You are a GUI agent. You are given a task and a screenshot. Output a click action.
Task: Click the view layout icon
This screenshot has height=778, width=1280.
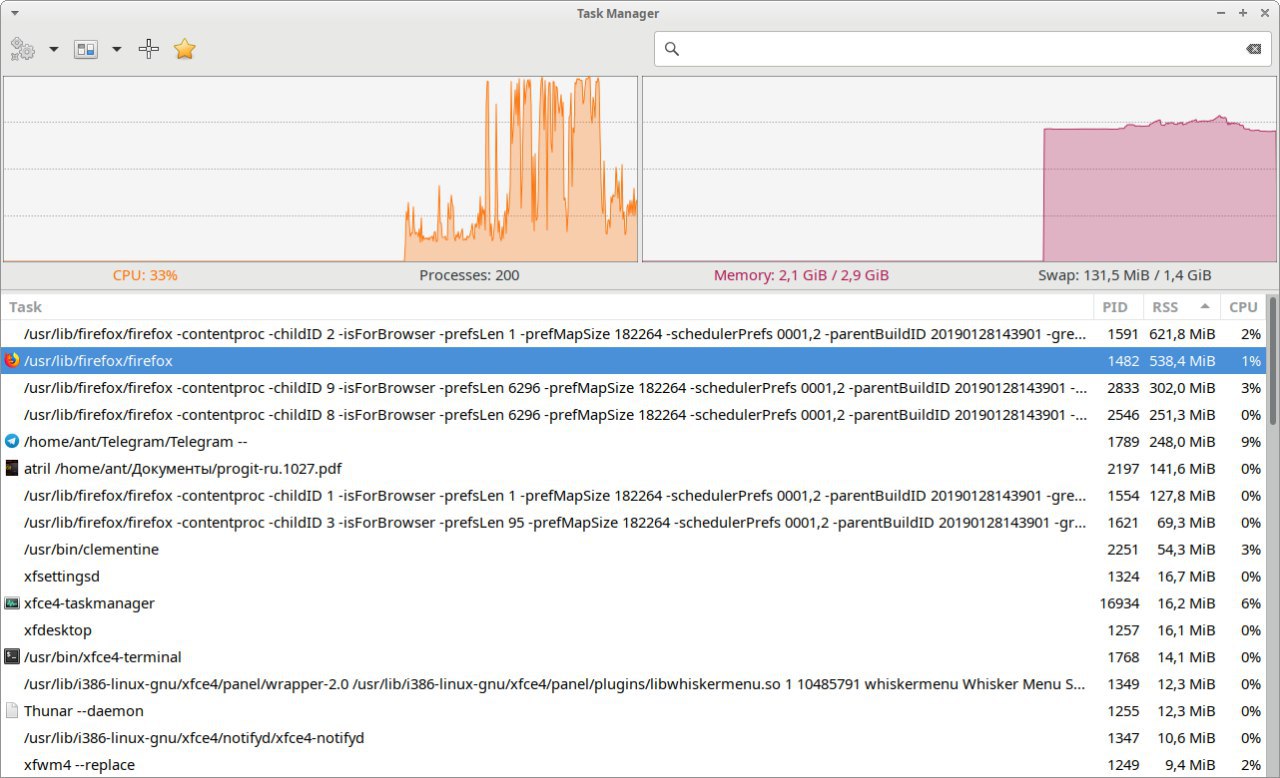[86, 49]
